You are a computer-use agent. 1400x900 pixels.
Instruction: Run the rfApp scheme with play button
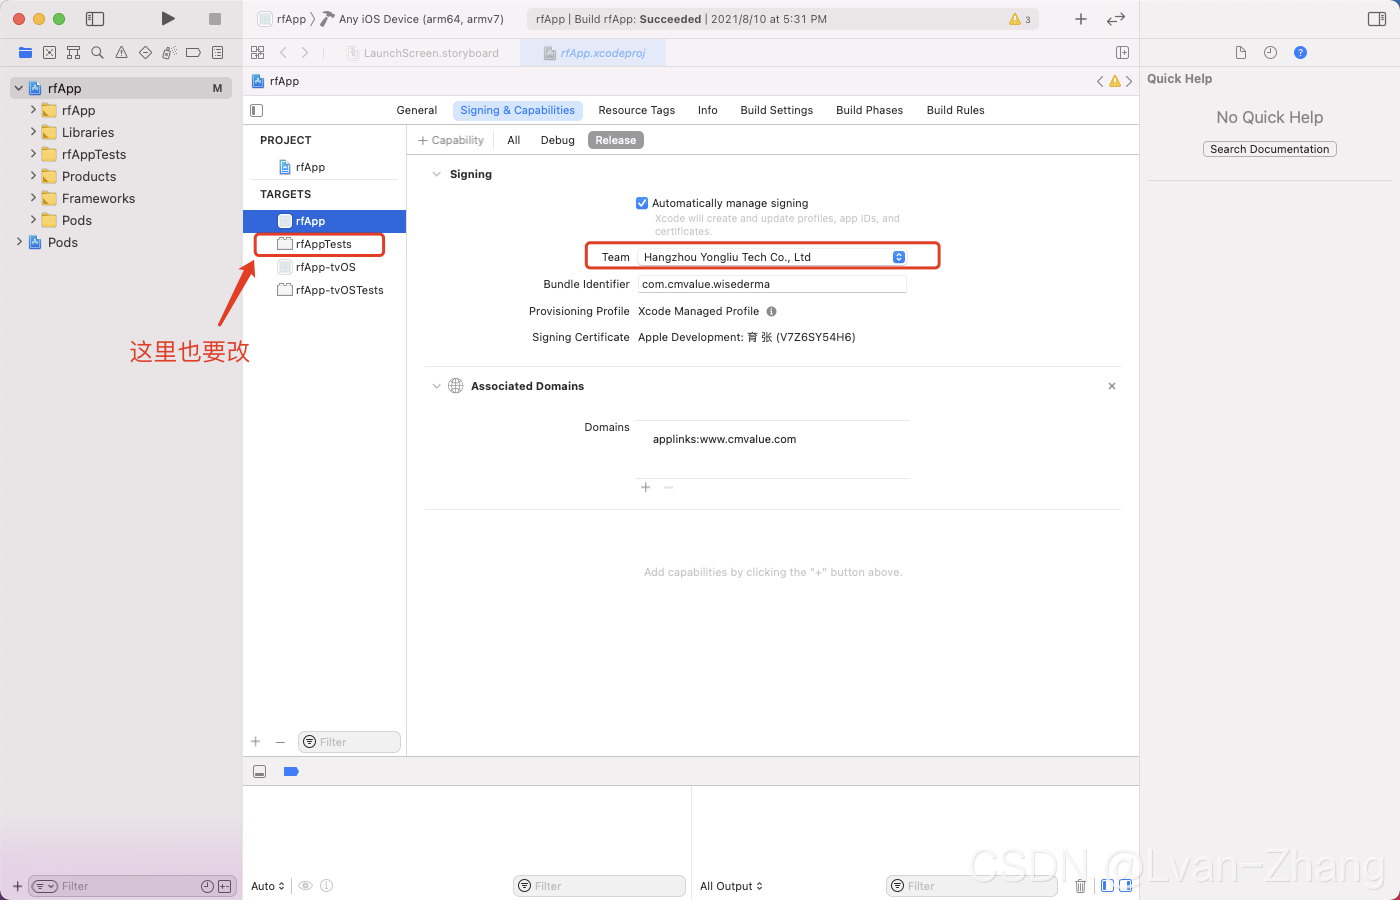(168, 19)
